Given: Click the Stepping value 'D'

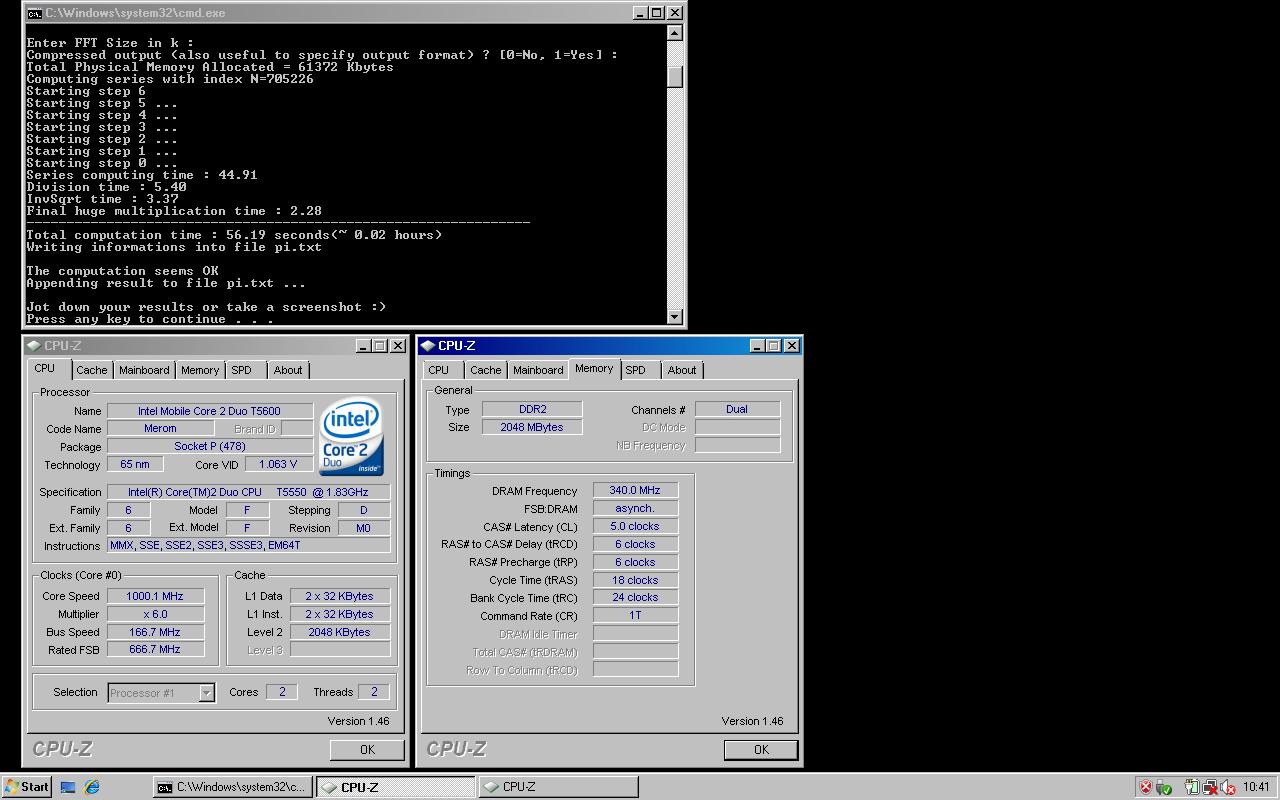Looking at the screenshot, I should point(363,510).
